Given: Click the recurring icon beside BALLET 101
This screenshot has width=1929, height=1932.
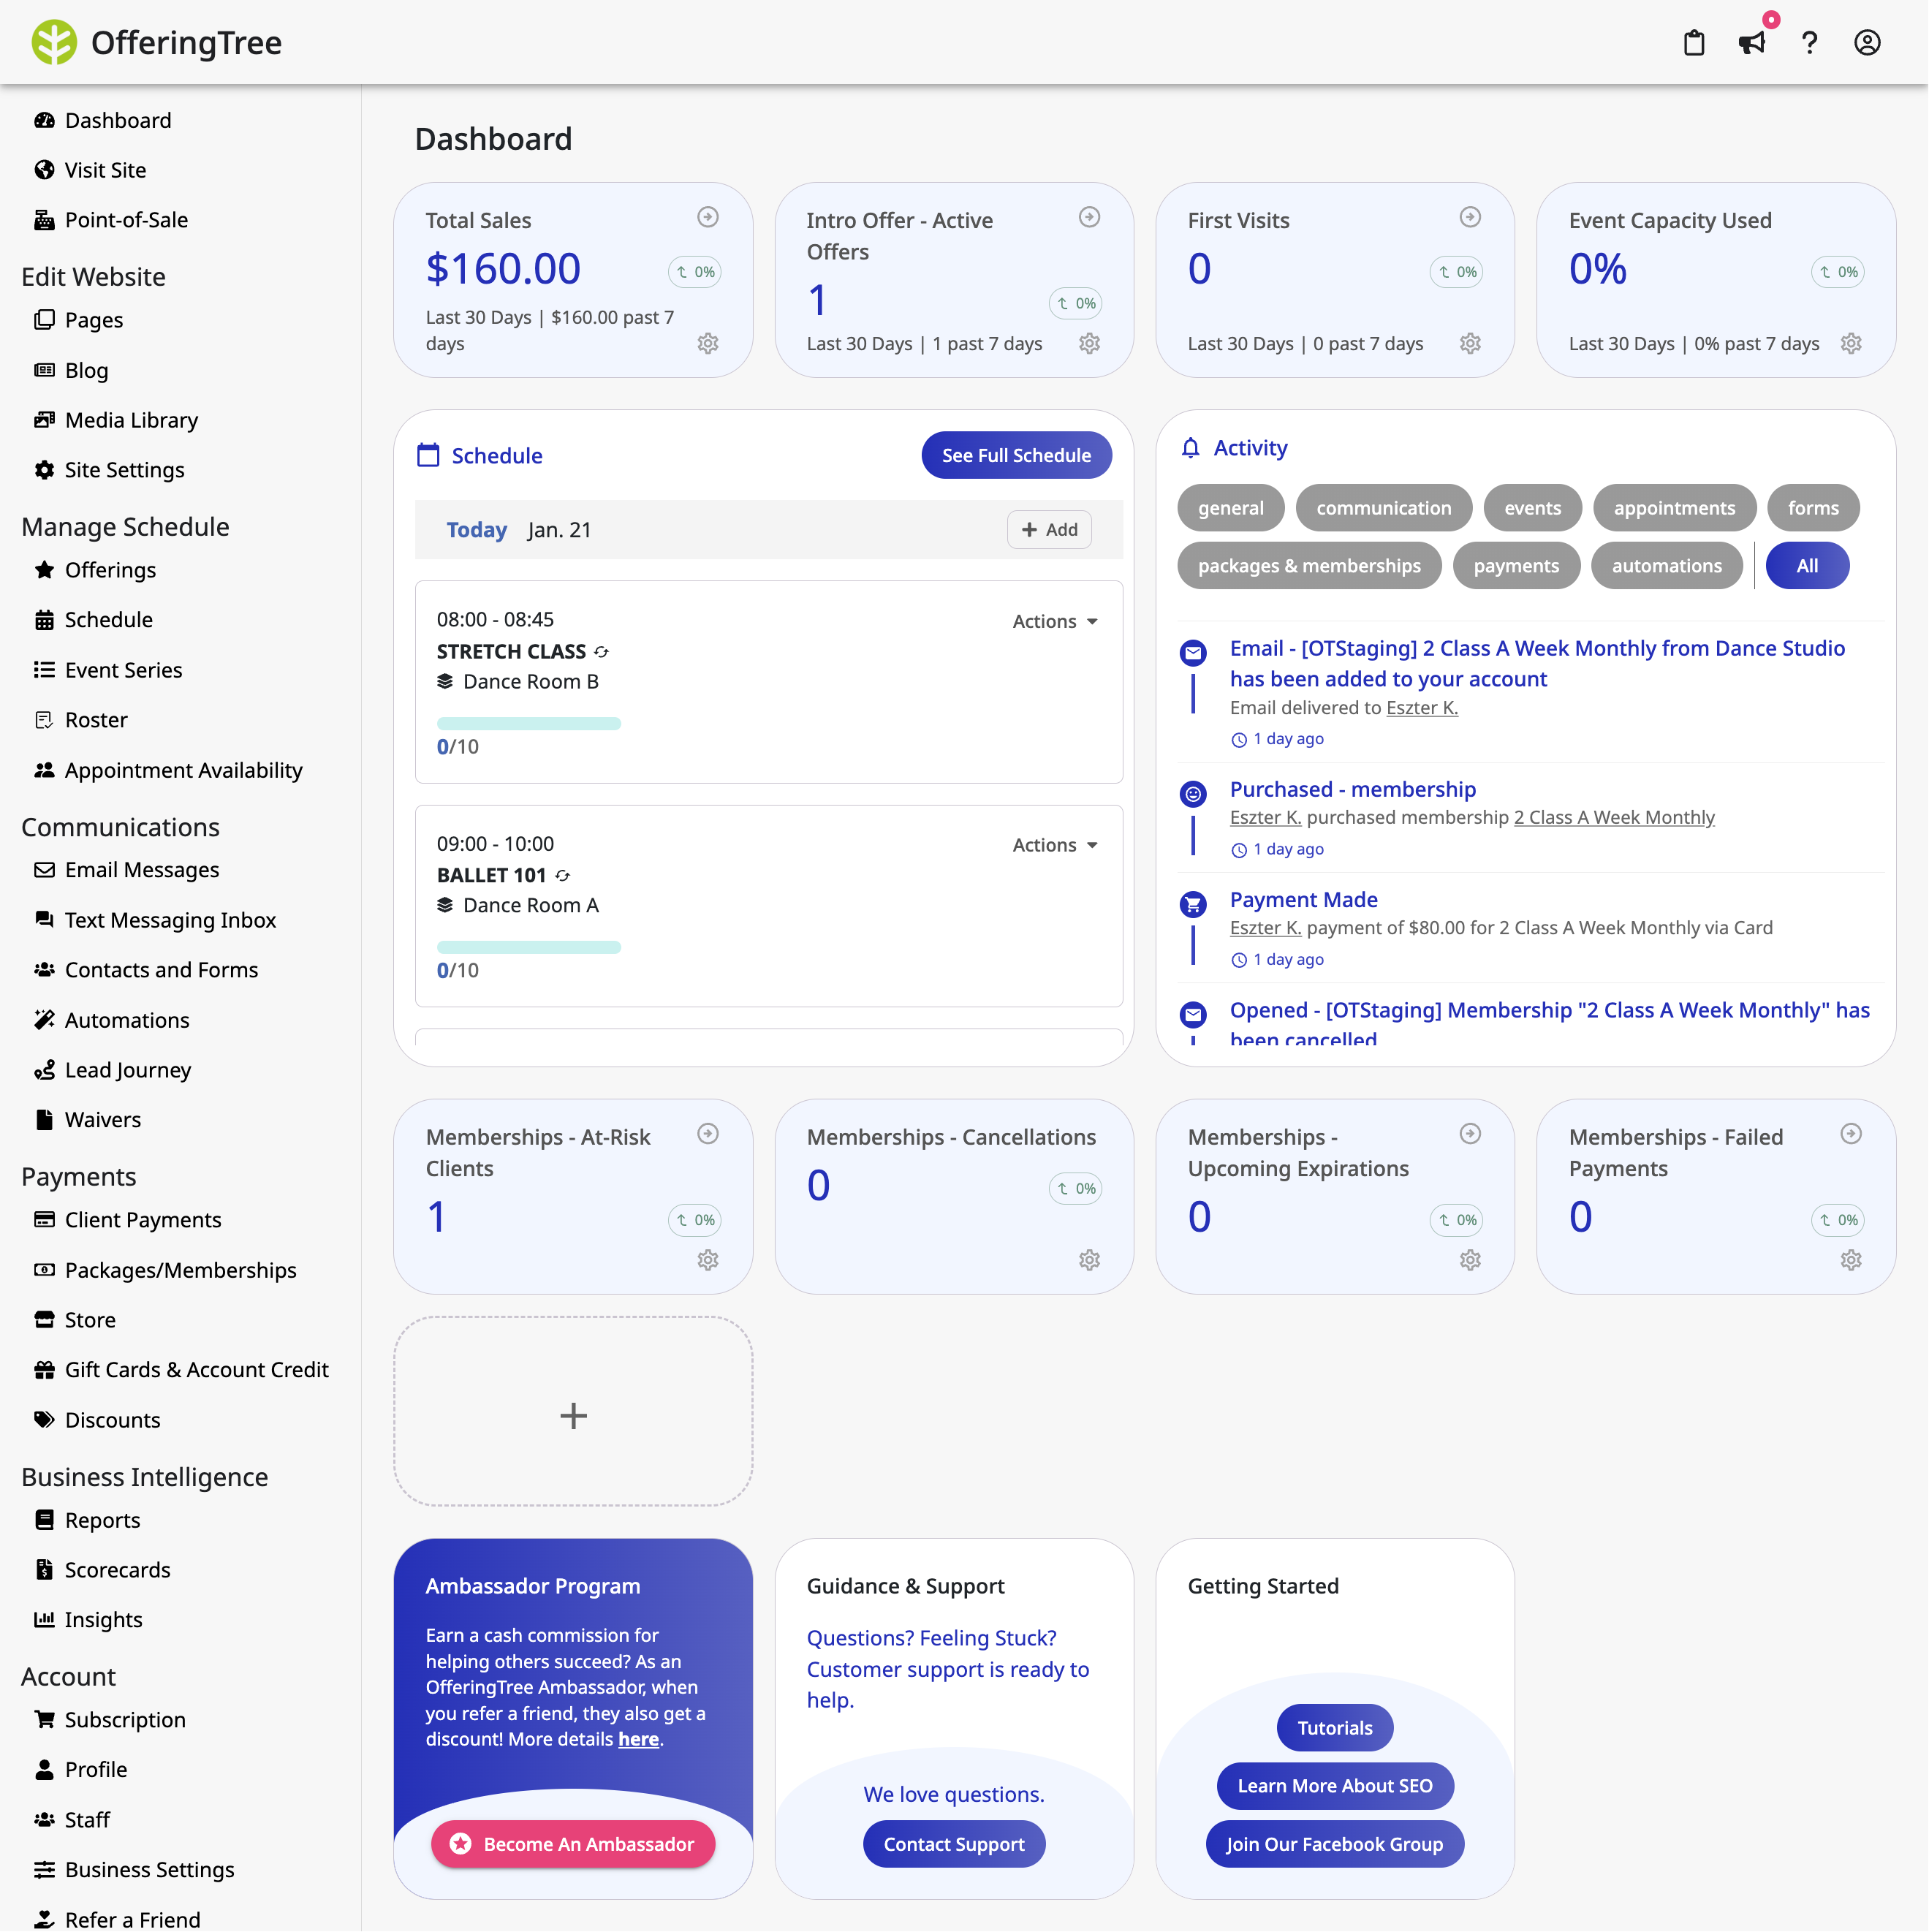Looking at the screenshot, I should click(563, 875).
